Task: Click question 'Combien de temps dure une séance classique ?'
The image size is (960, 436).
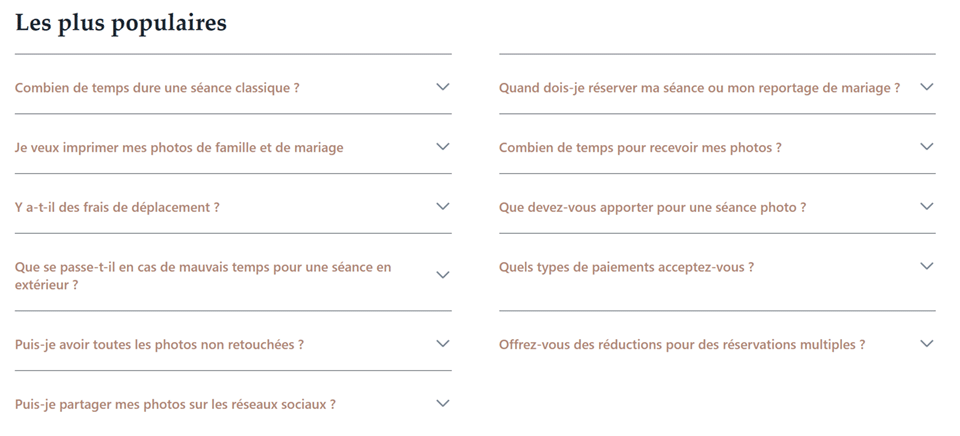Action: tap(157, 88)
